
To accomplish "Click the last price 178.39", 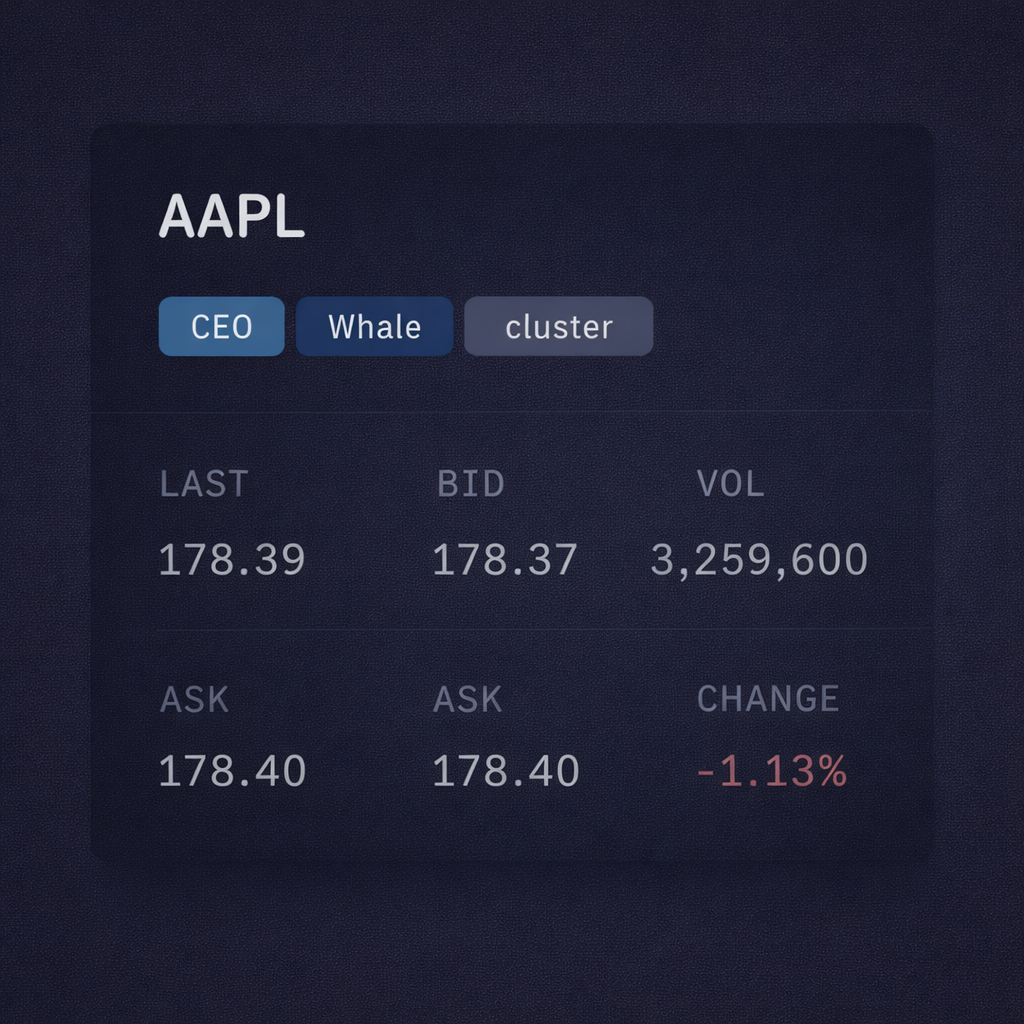I will pyautogui.click(x=231, y=560).
